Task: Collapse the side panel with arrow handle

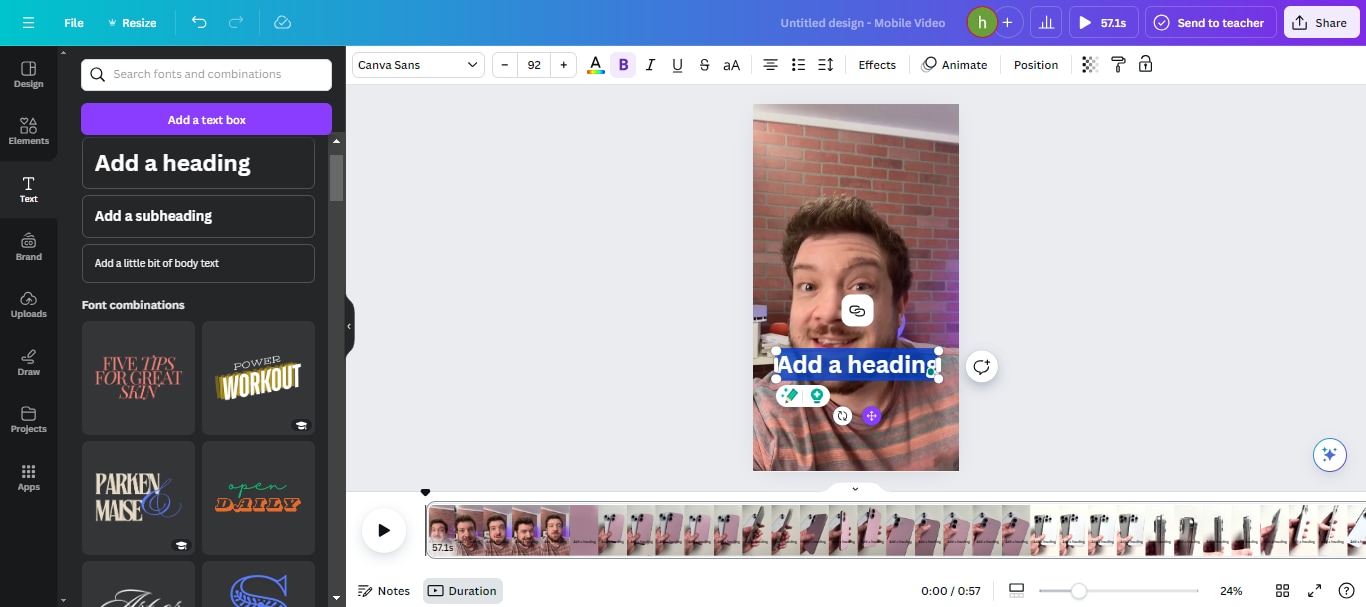Action: (349, 326)
